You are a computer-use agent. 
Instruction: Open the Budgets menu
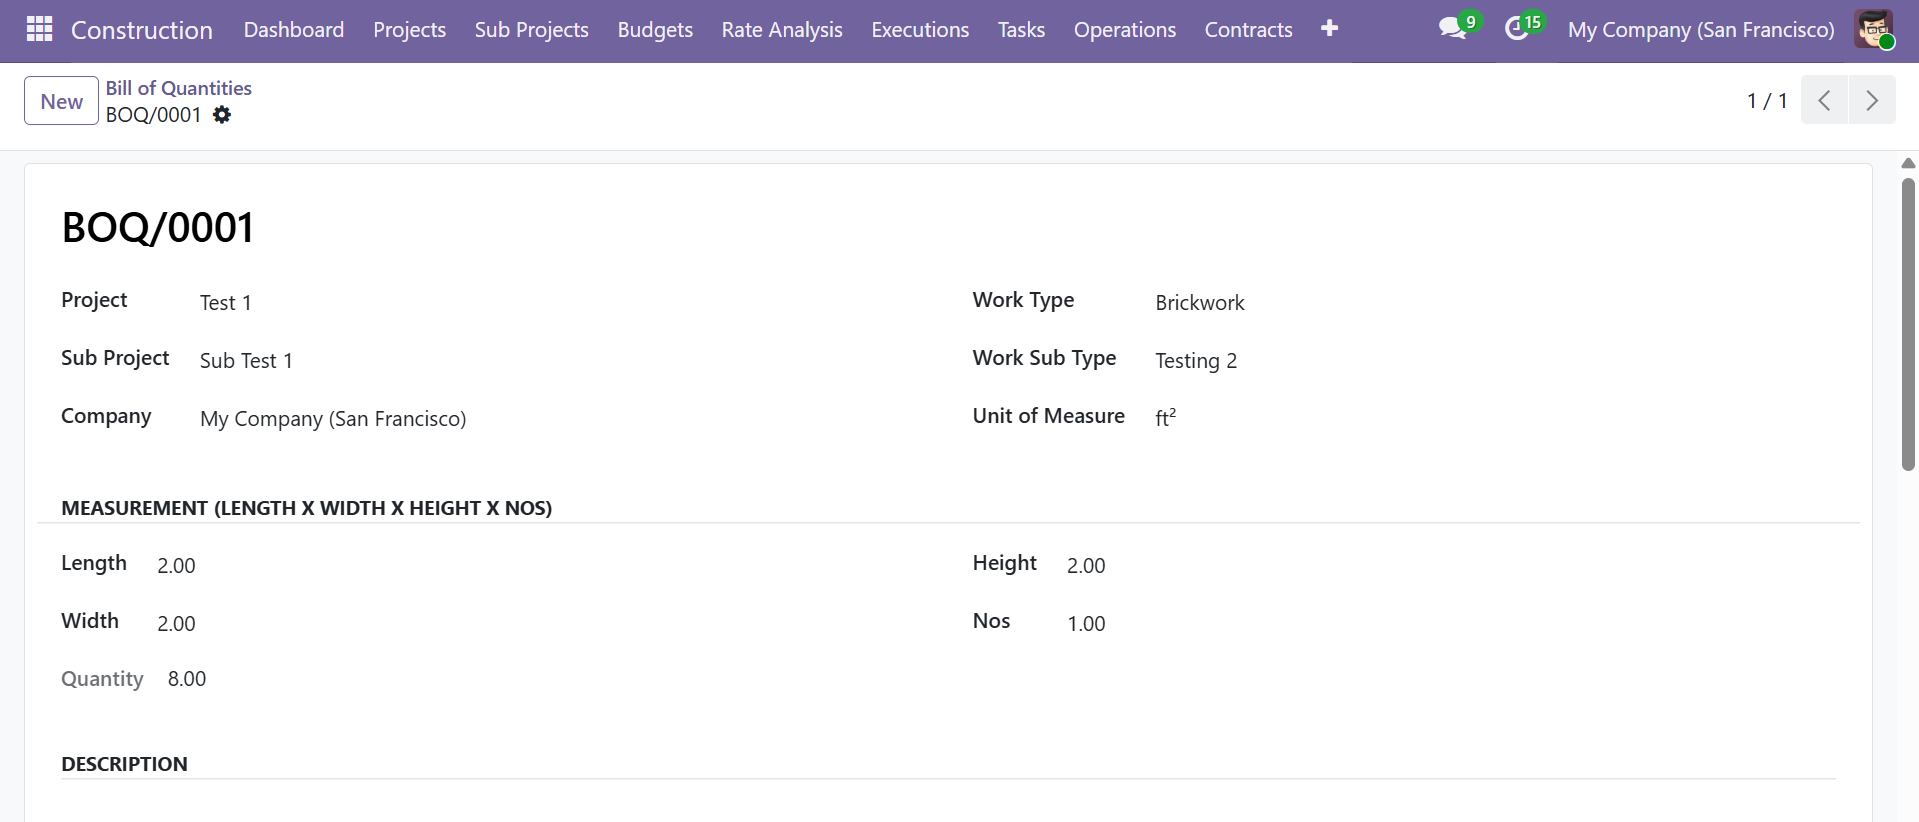point(655,30)
